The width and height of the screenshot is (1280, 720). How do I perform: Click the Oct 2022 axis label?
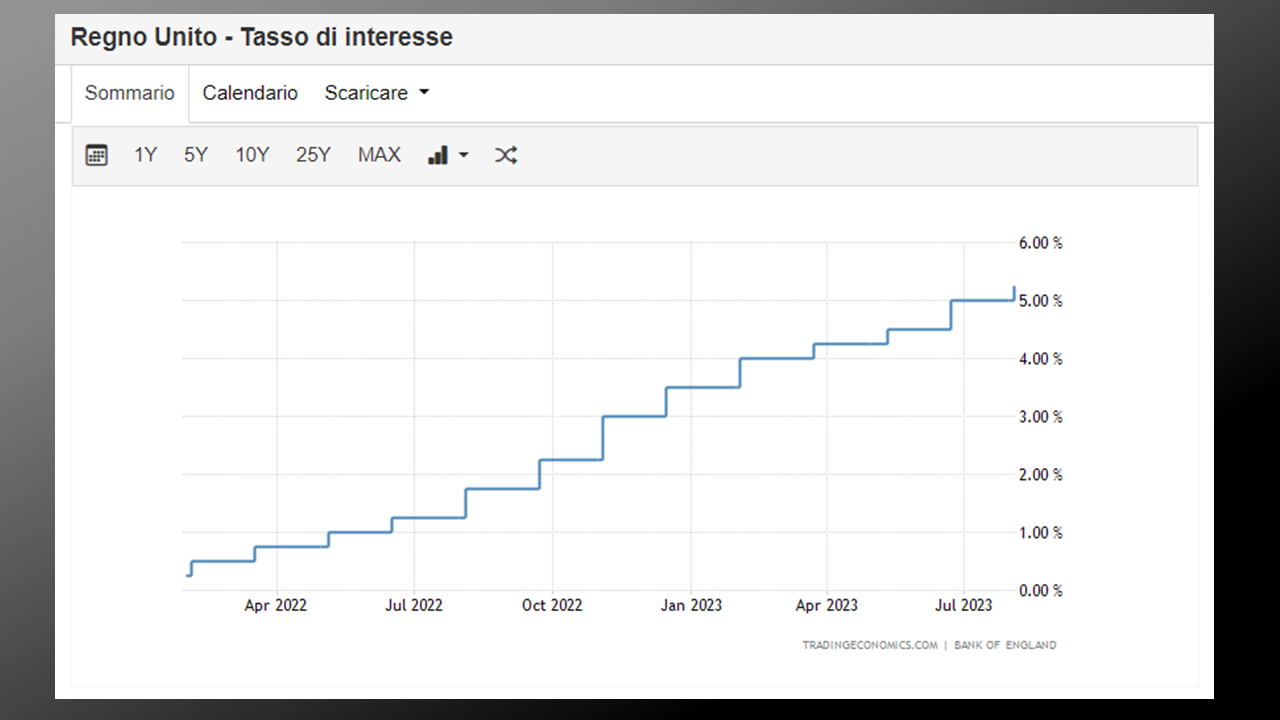[552, 606]
